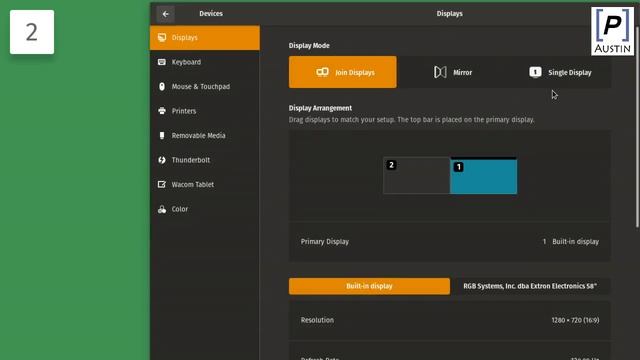The image size is (640, 360).
Task: Select display 2 in arrangement
Action: coord(416,176)
